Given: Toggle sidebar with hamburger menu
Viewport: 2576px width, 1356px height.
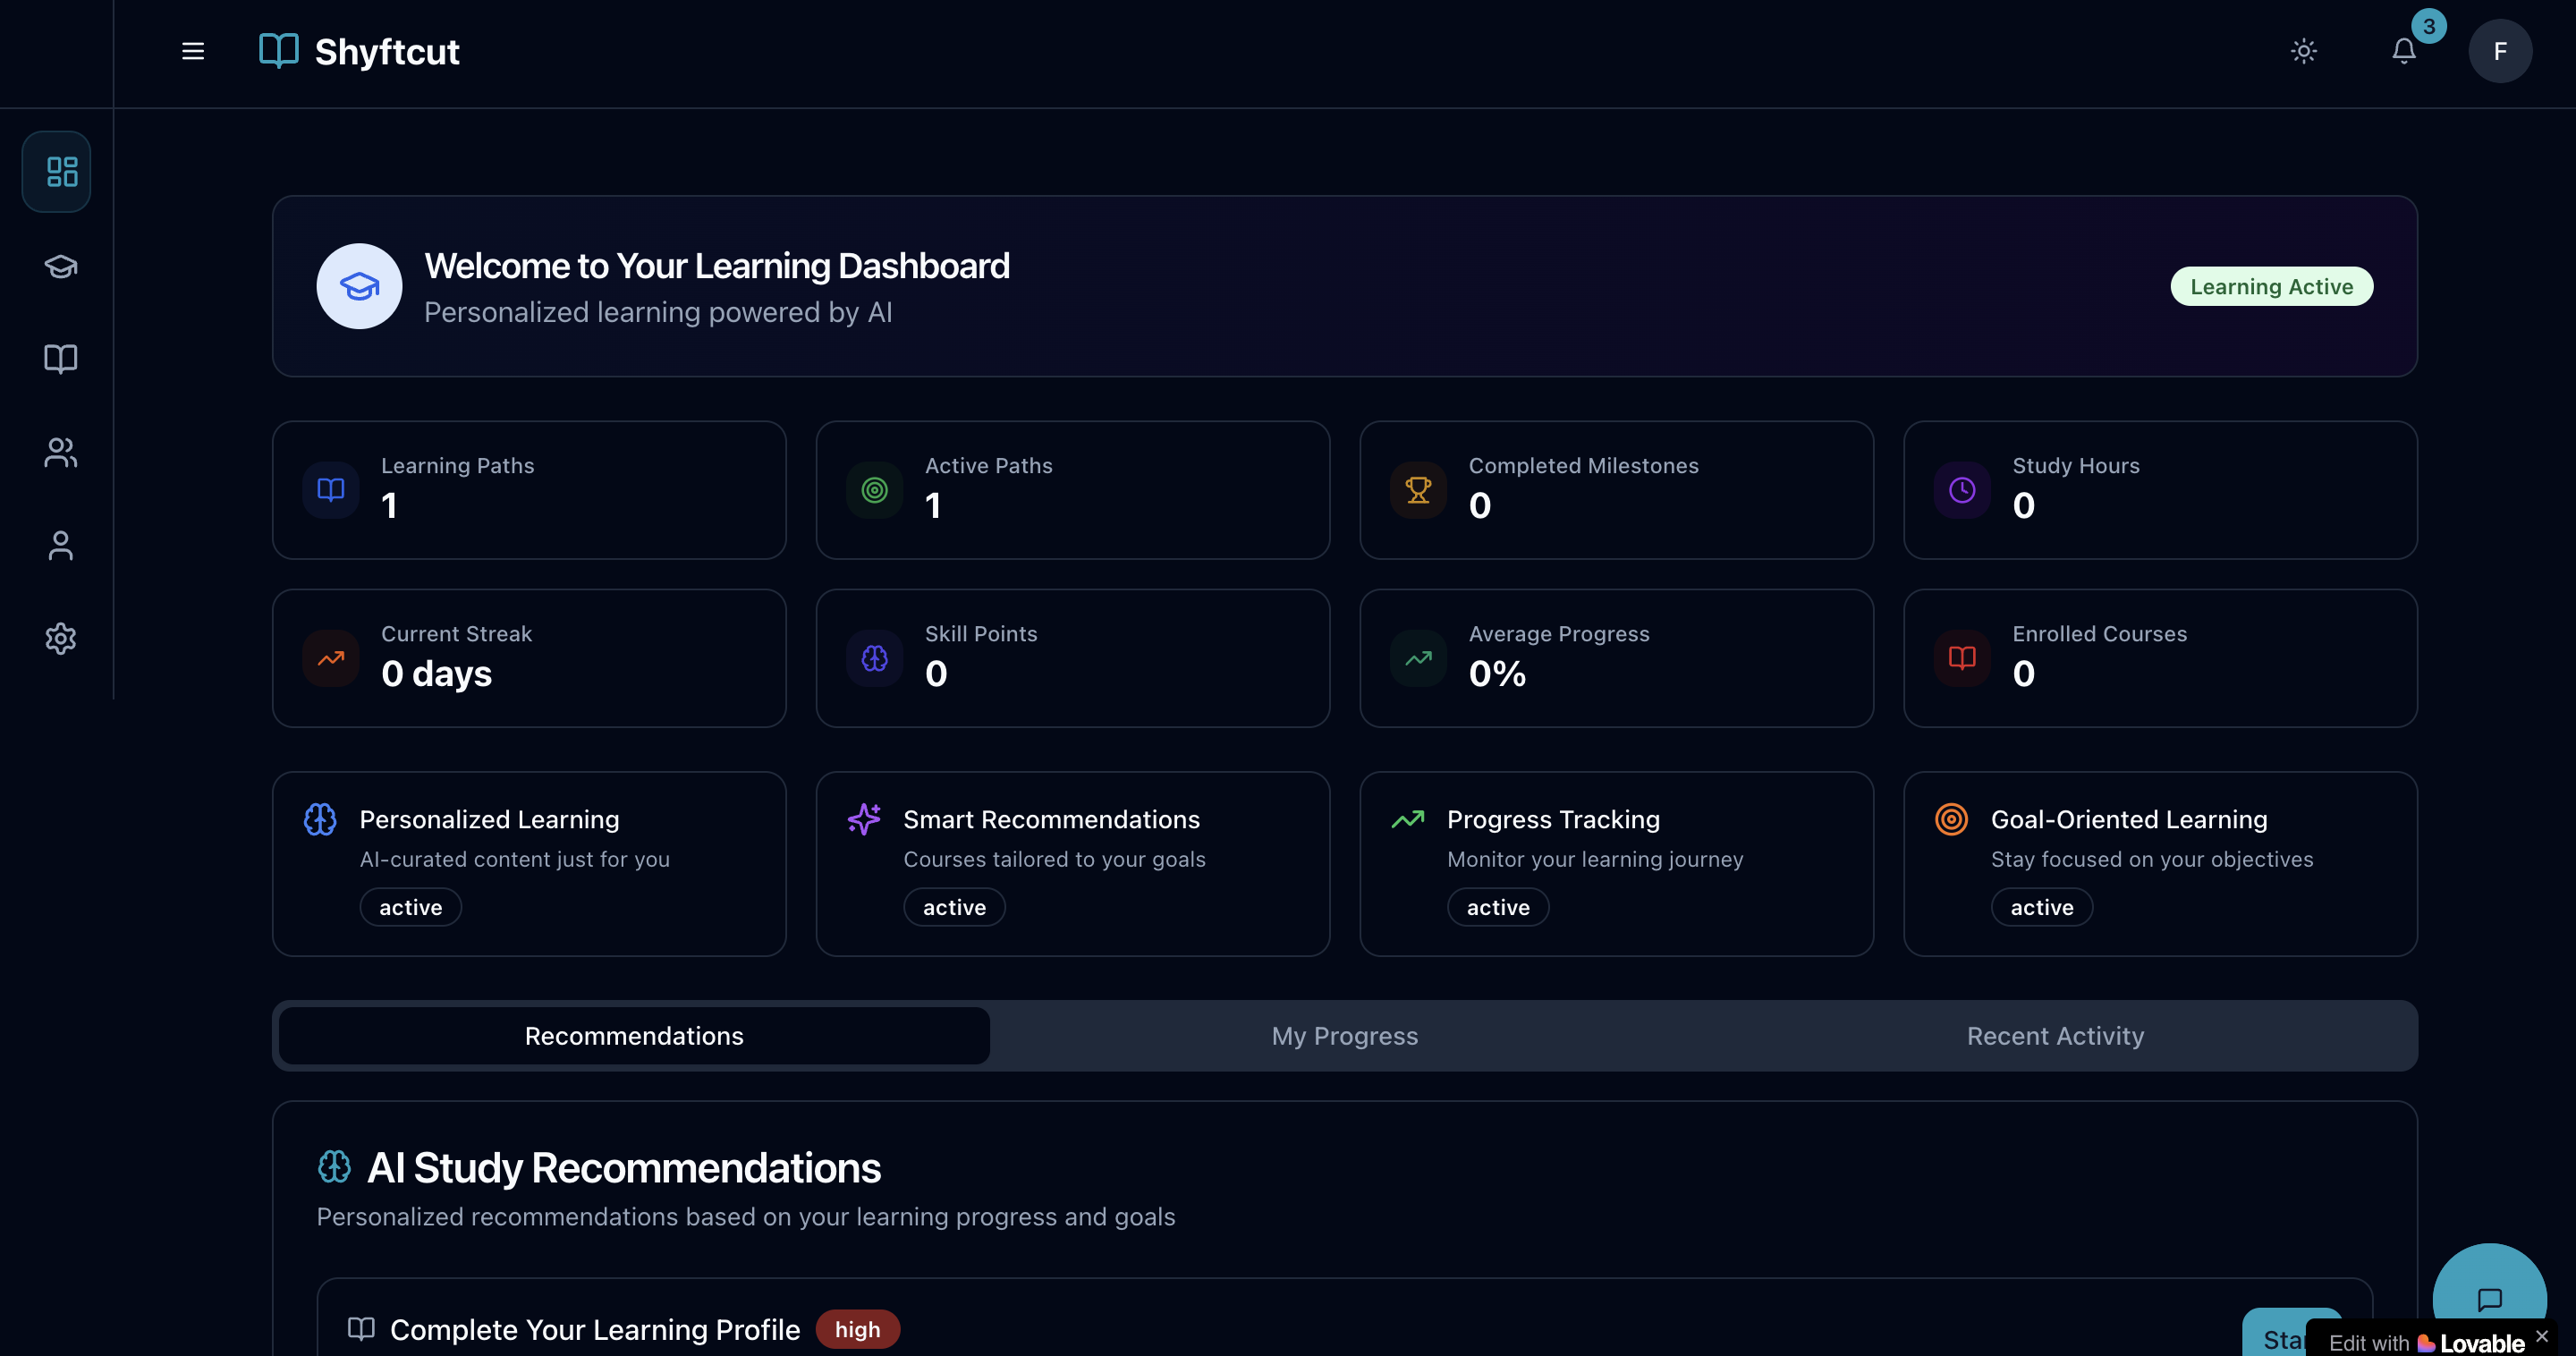Looking at the screenshot, I should click(x=193, y=51).
